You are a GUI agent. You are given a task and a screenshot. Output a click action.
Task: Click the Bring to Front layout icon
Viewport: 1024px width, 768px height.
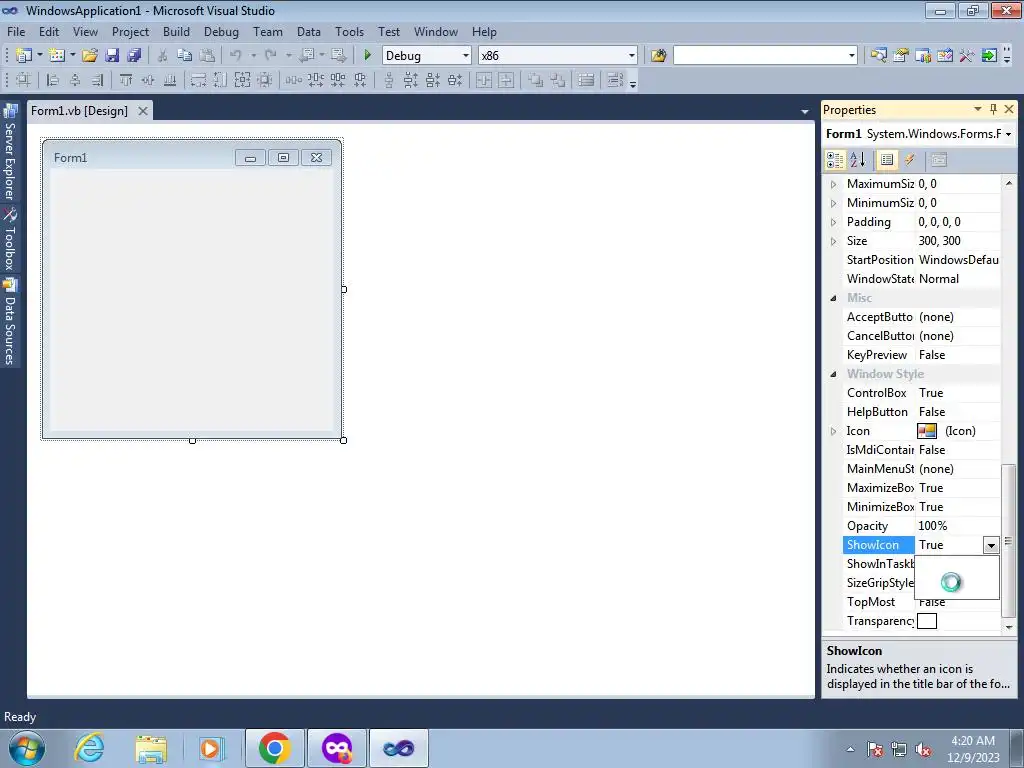(x=536, y=80)
